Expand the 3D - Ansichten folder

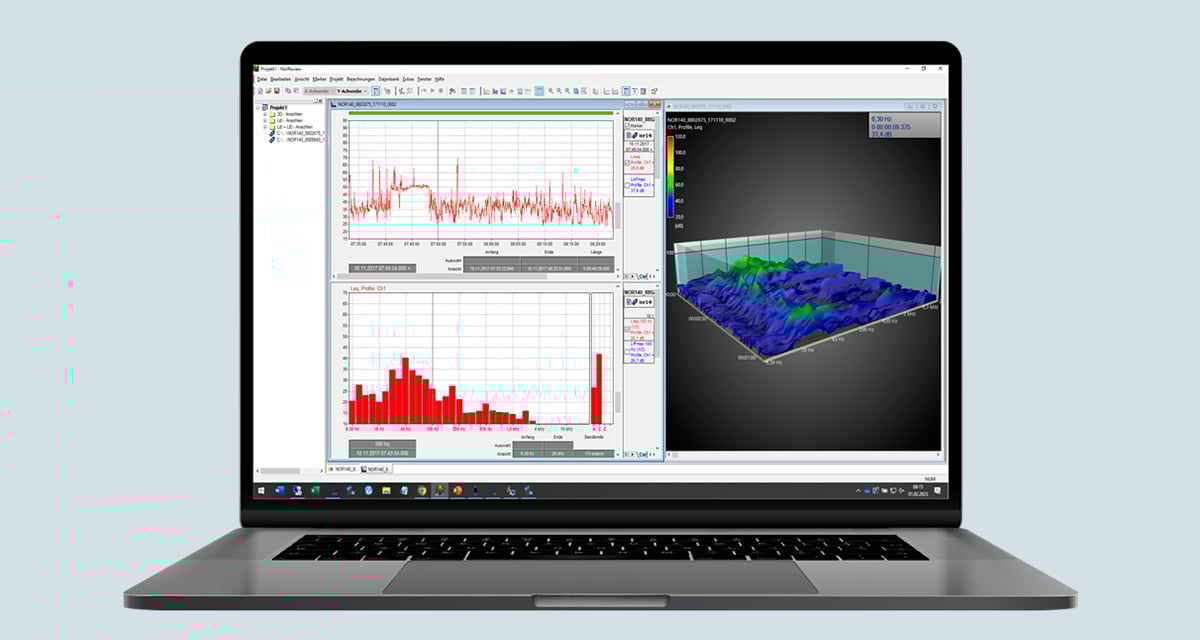click(x=265, y=115)
